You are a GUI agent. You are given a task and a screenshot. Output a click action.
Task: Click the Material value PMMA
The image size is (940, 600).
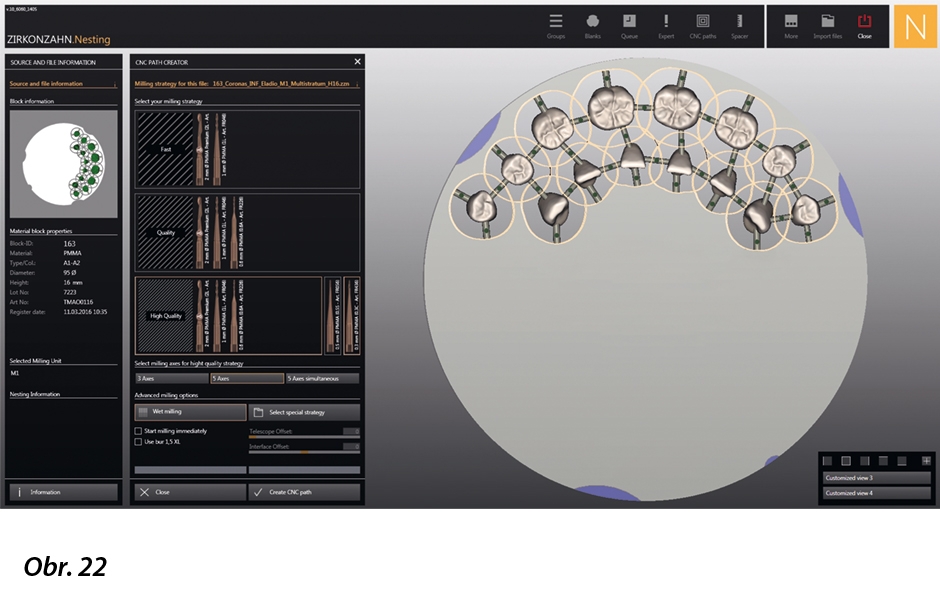(x=73, y=254)
